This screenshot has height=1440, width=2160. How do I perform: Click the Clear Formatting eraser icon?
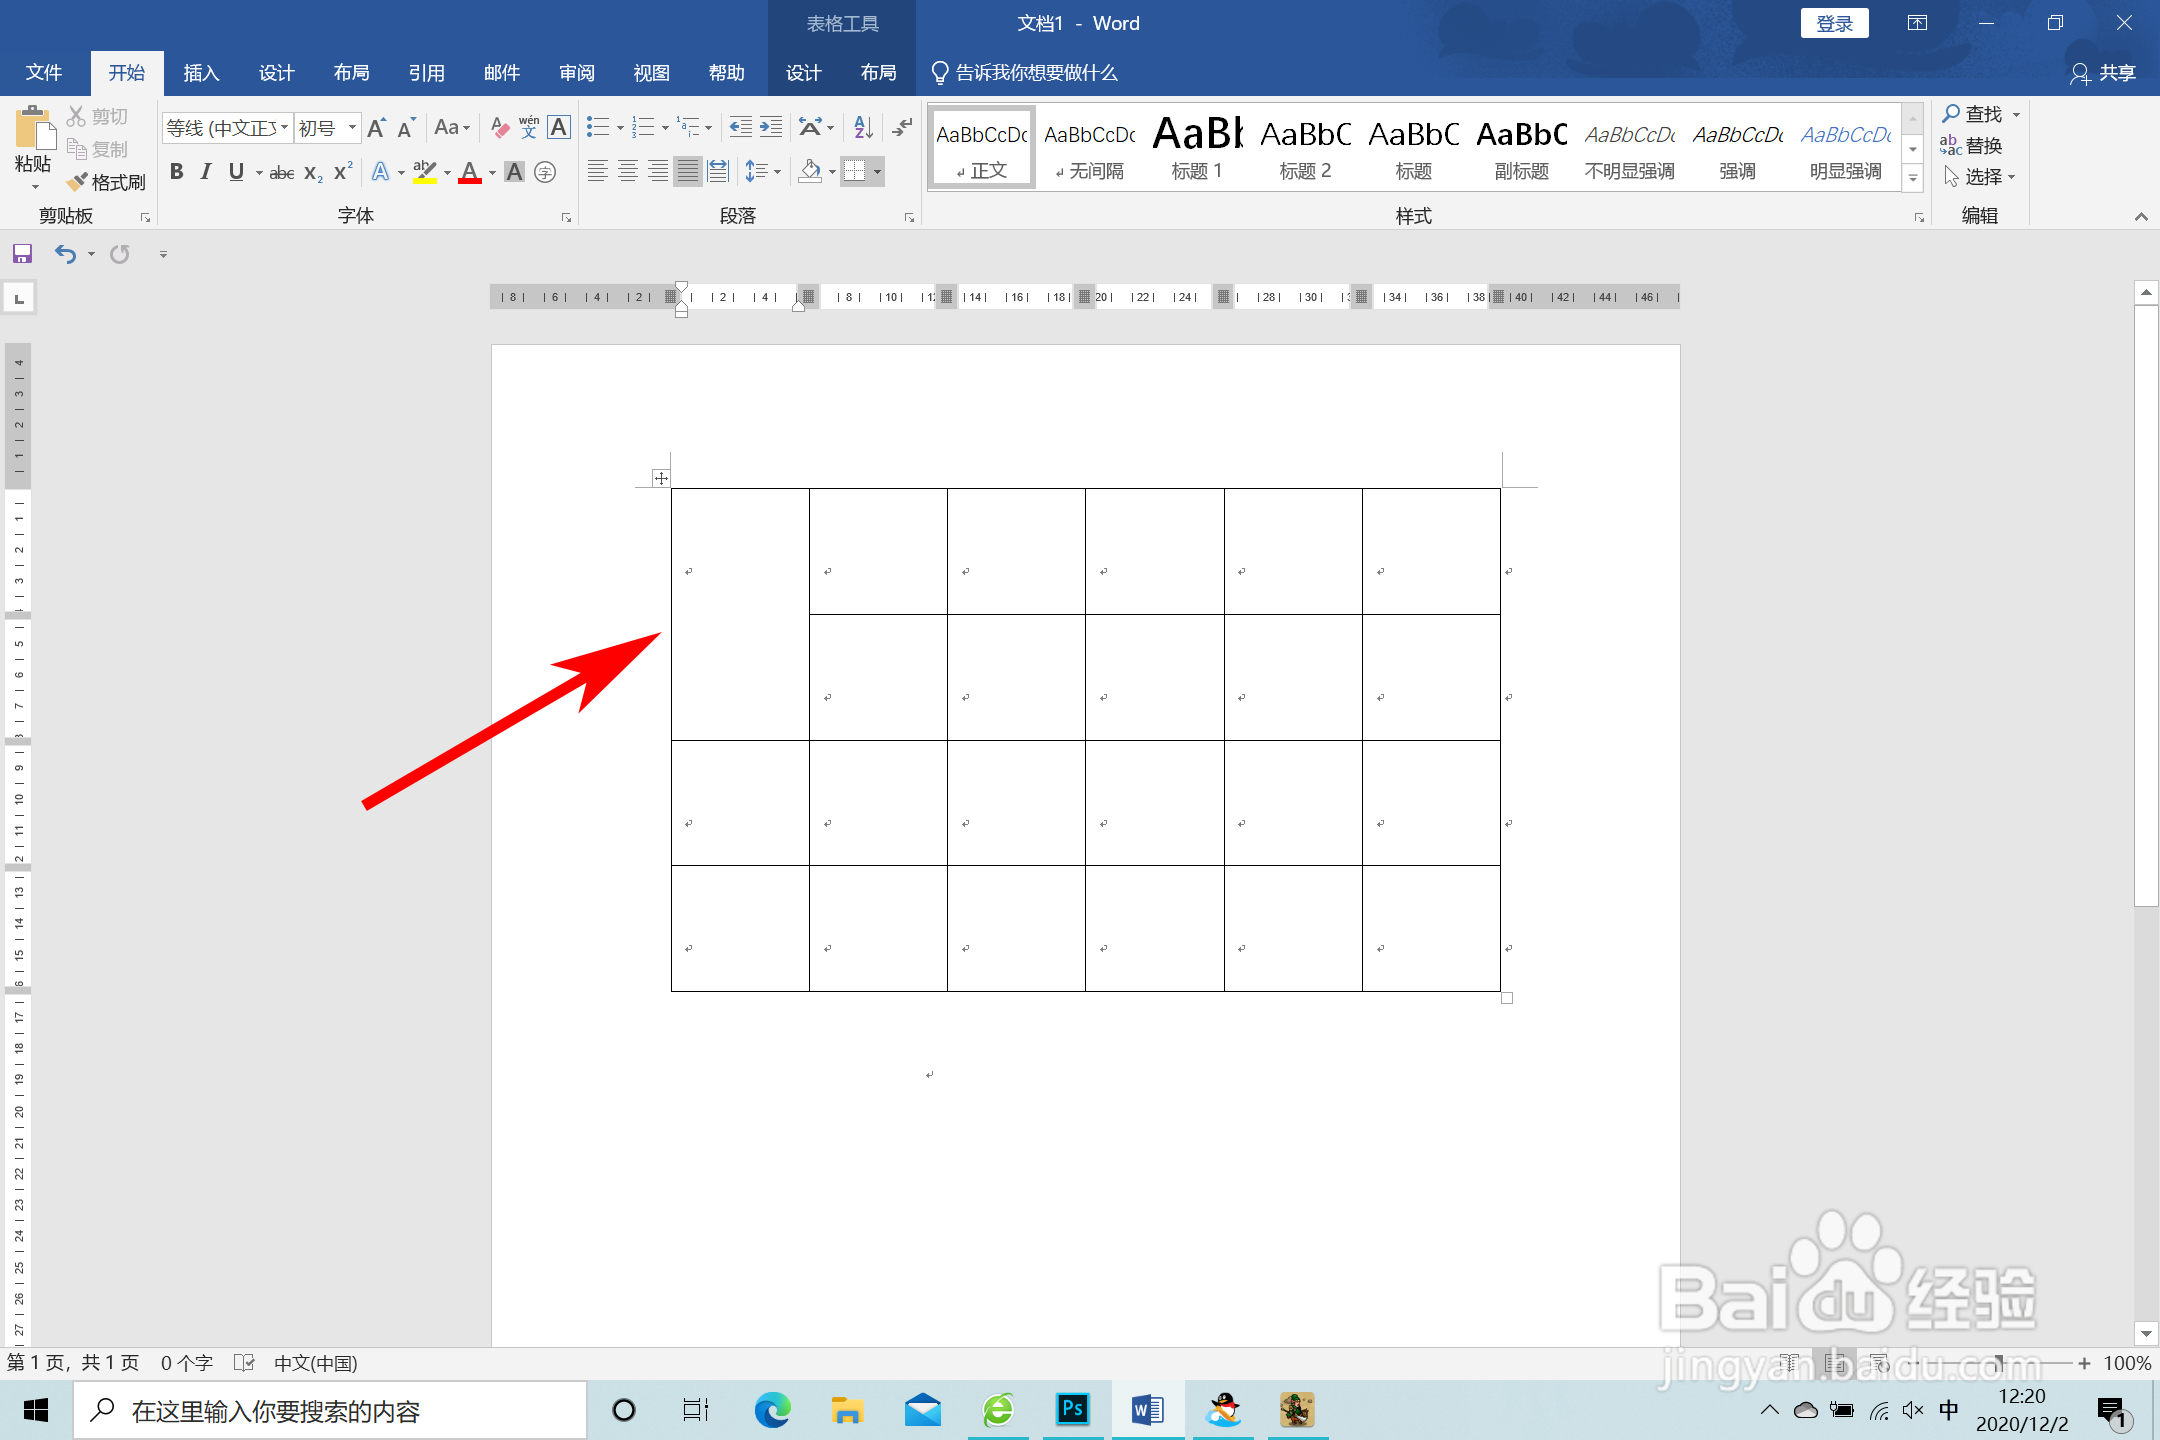[x=499, y=128]
